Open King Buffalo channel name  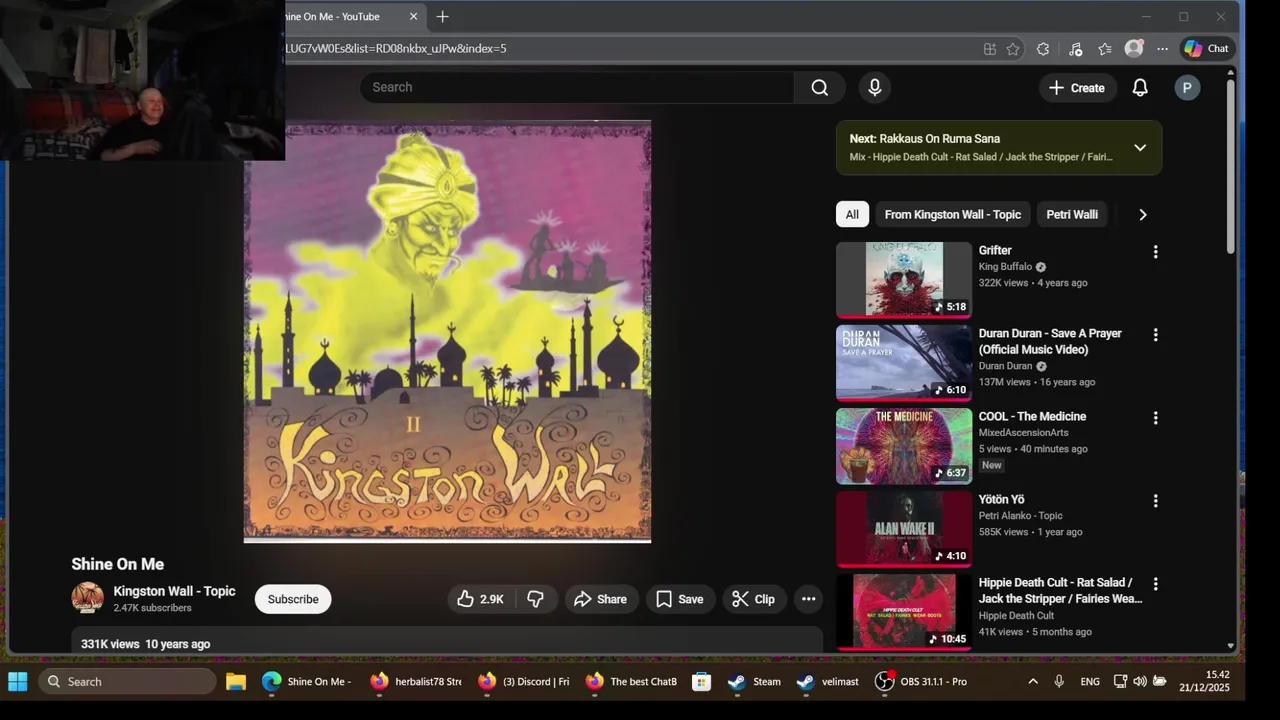point(1006,267)
